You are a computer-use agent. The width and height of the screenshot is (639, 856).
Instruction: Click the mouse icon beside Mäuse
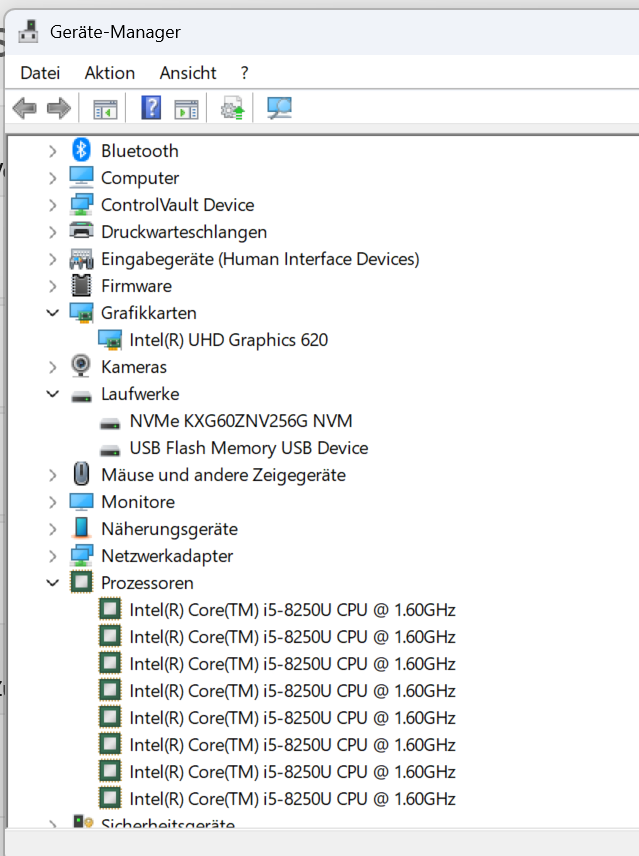point(81,474)
